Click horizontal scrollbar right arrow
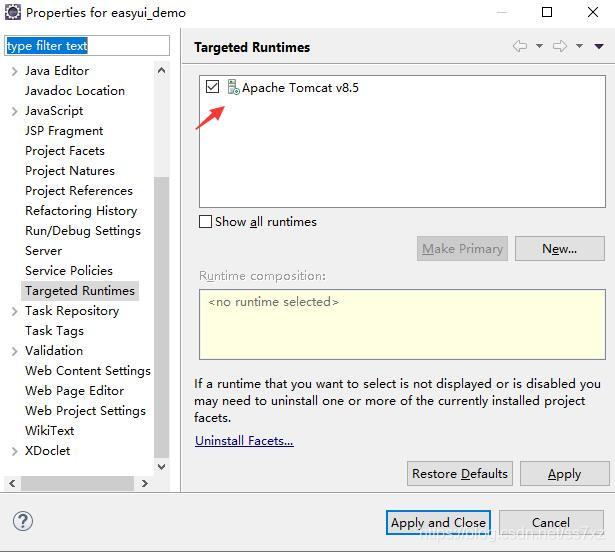The height and width of the screenshot is (552, 615). (x=145, y=483)
